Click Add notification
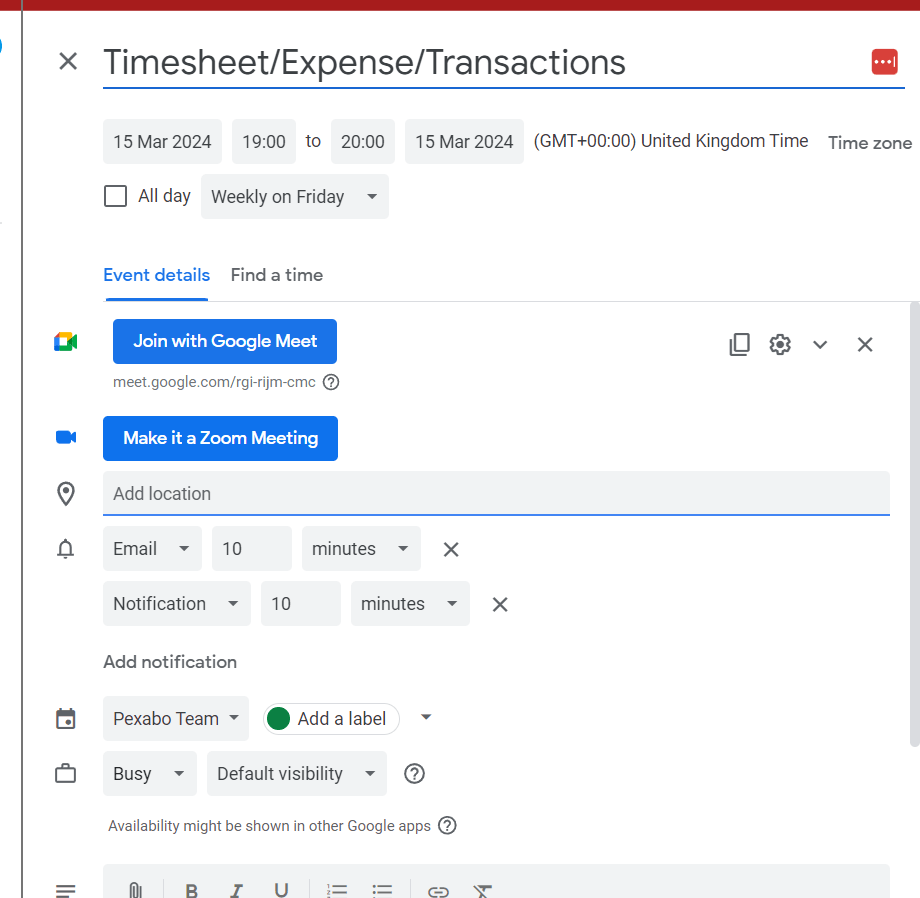920x898 pixels. (170, 662)
